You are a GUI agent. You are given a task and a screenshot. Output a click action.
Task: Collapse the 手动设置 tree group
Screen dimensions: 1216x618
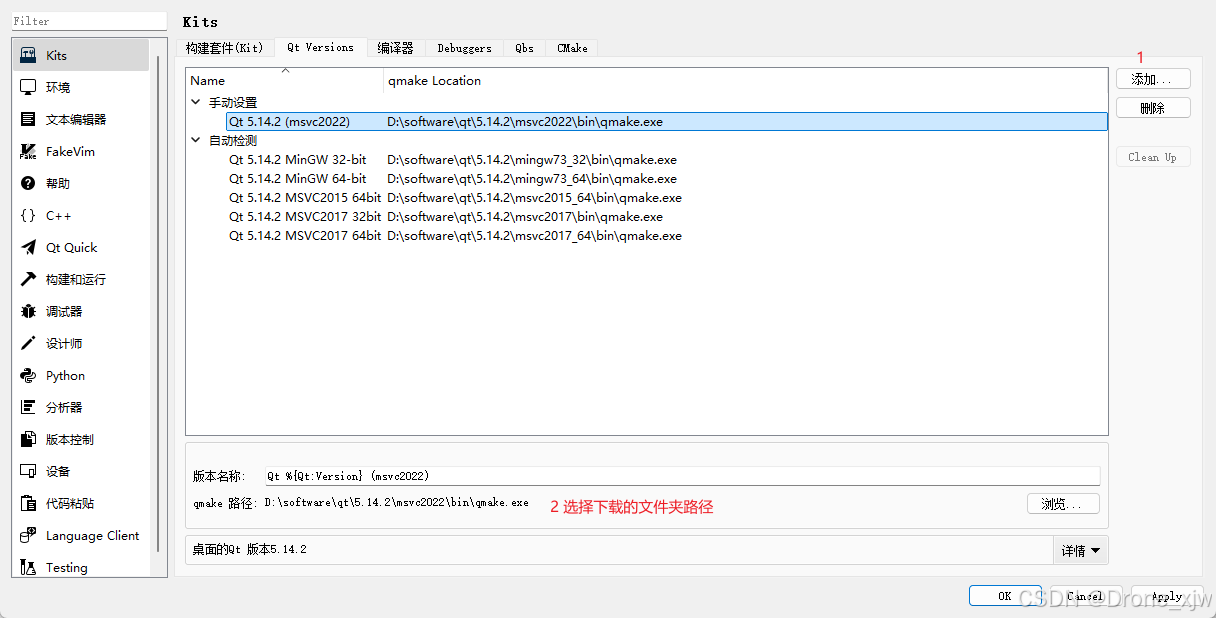click(x=196, y=102)
